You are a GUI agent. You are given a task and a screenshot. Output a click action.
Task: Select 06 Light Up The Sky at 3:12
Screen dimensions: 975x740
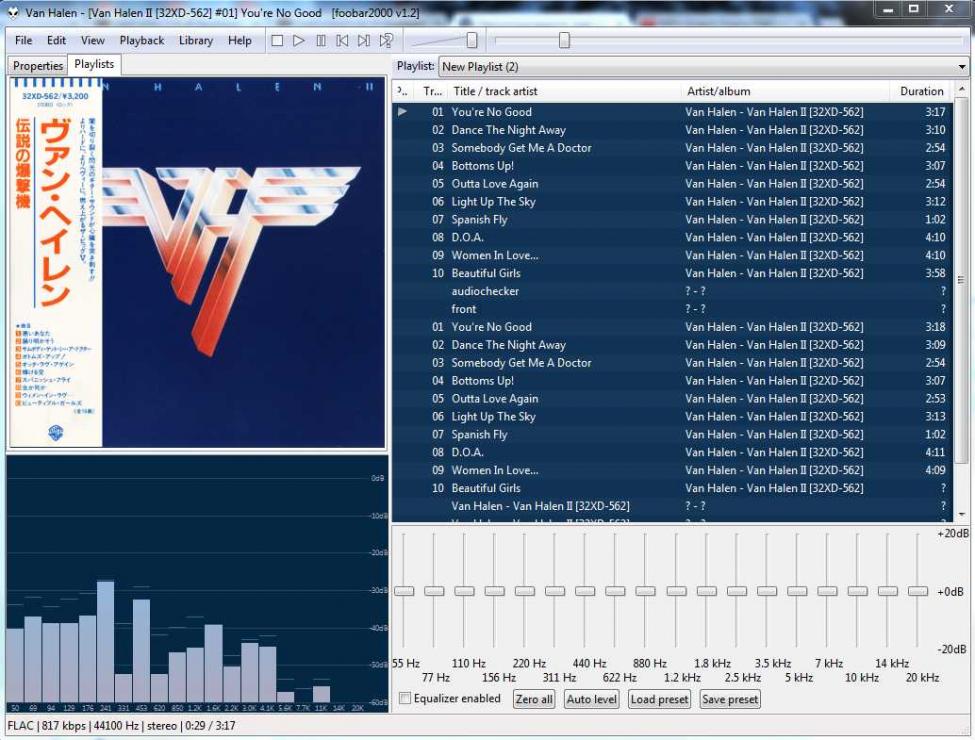pyautogui.click(x=672, y=201)
